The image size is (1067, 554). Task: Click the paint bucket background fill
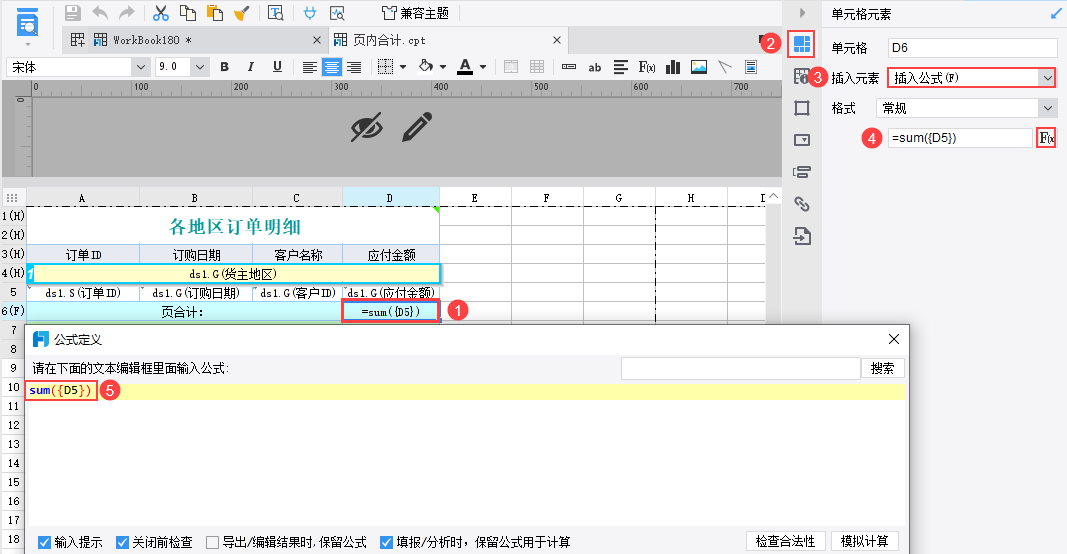pyautogui.click(x=426, y=66)
